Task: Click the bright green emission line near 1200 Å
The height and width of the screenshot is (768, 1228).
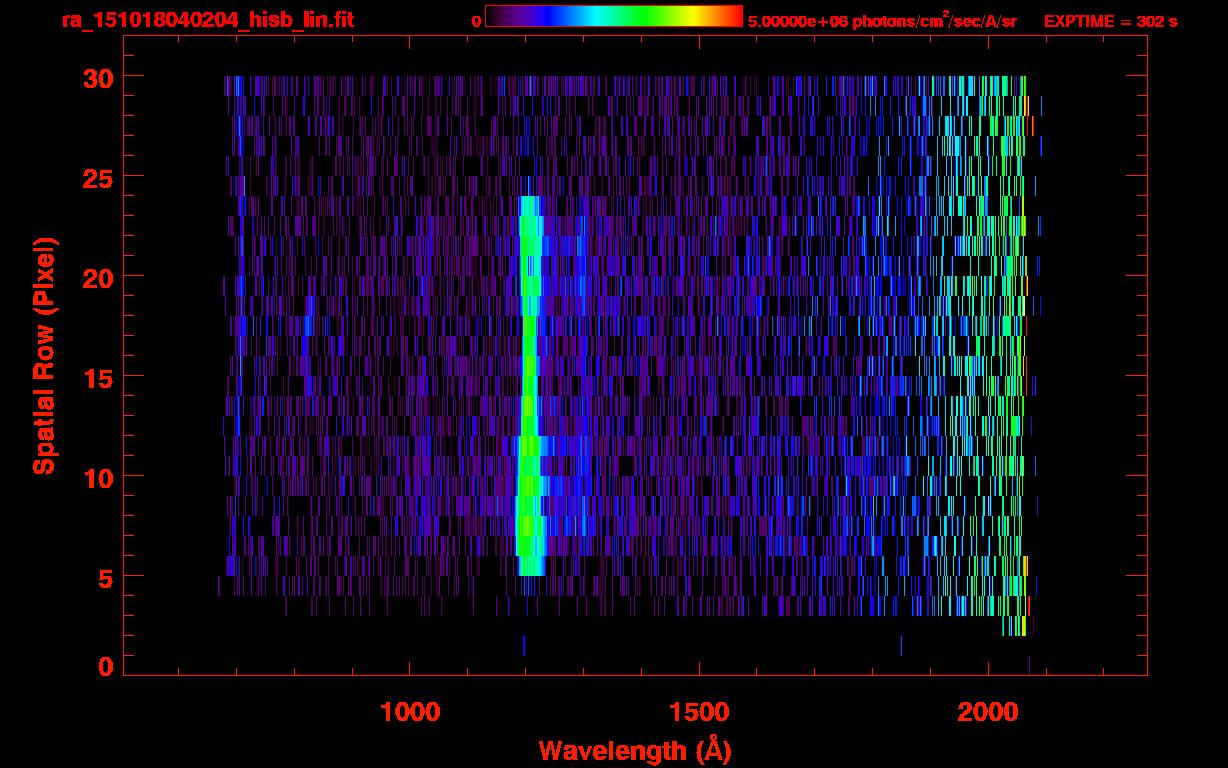Action: 528,380
